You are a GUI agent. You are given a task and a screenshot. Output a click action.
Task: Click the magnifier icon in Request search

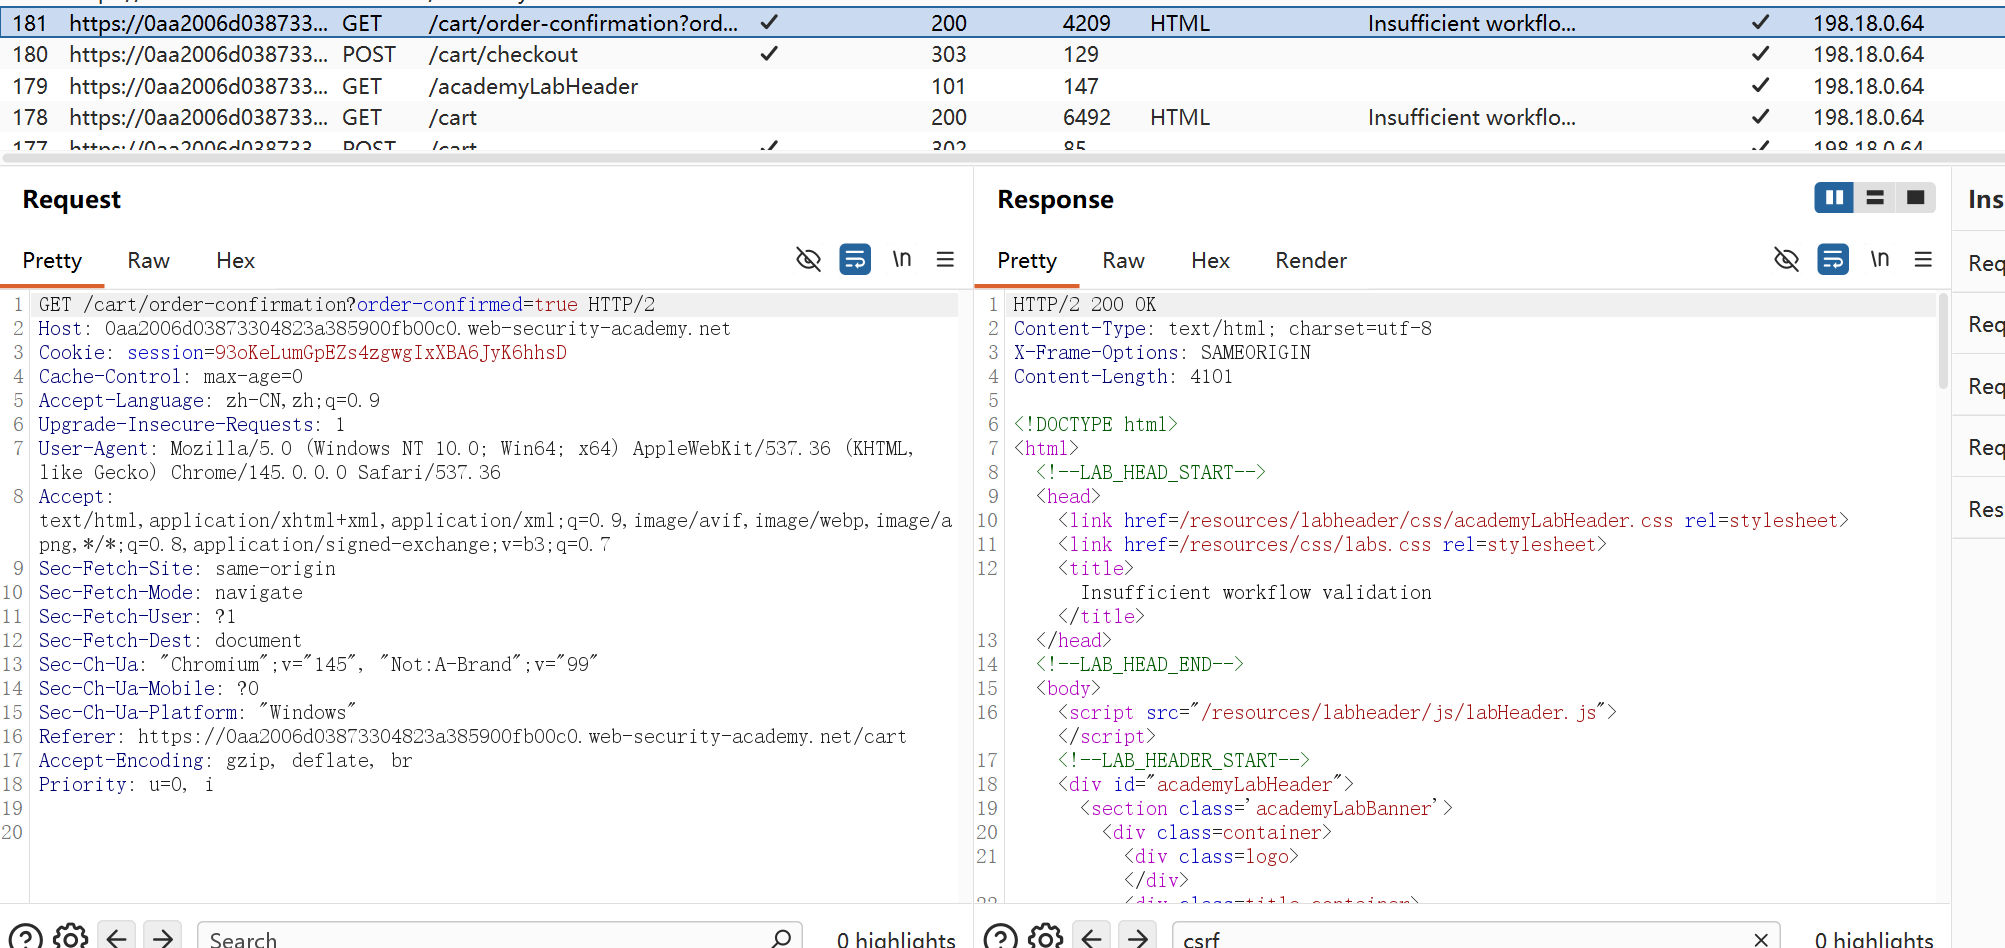tap(781, 938)
